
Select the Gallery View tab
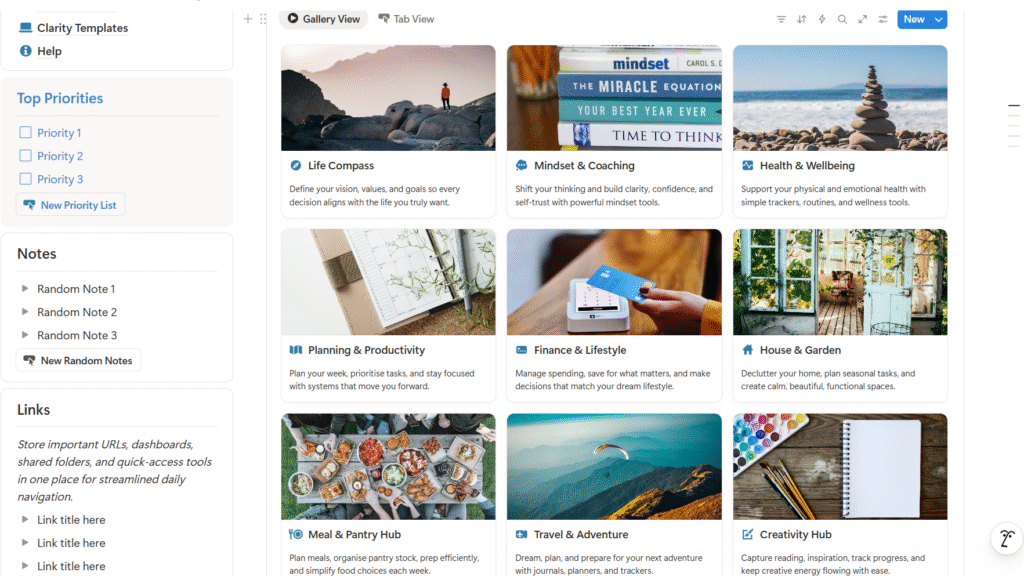[323, 18]
